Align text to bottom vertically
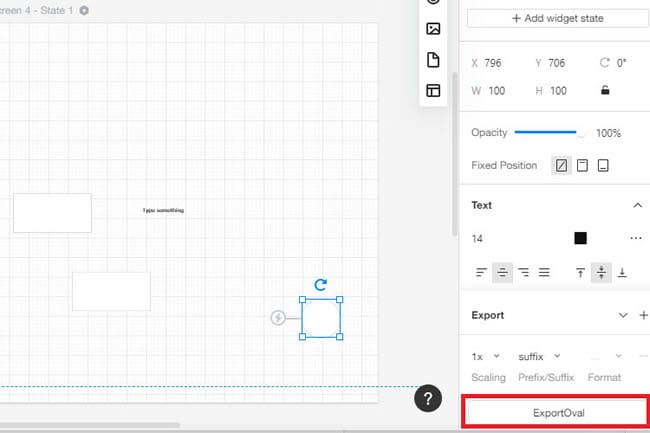 622,272
